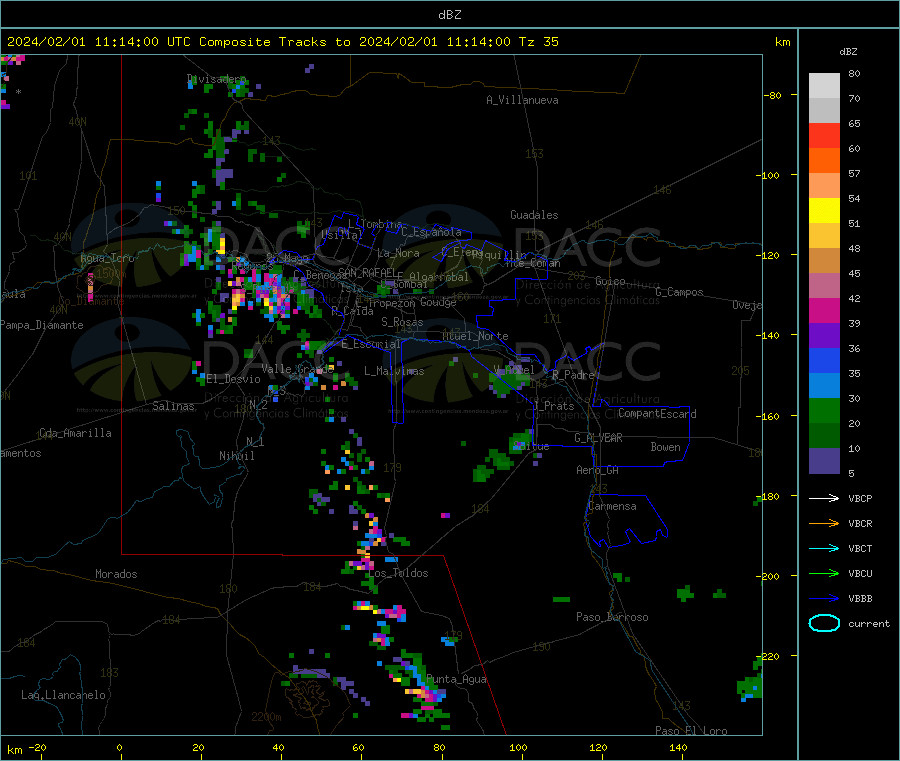The image size is (900, 761).
Task: Click the composite tracks timestamp header text
Action: tap(283, 42)
